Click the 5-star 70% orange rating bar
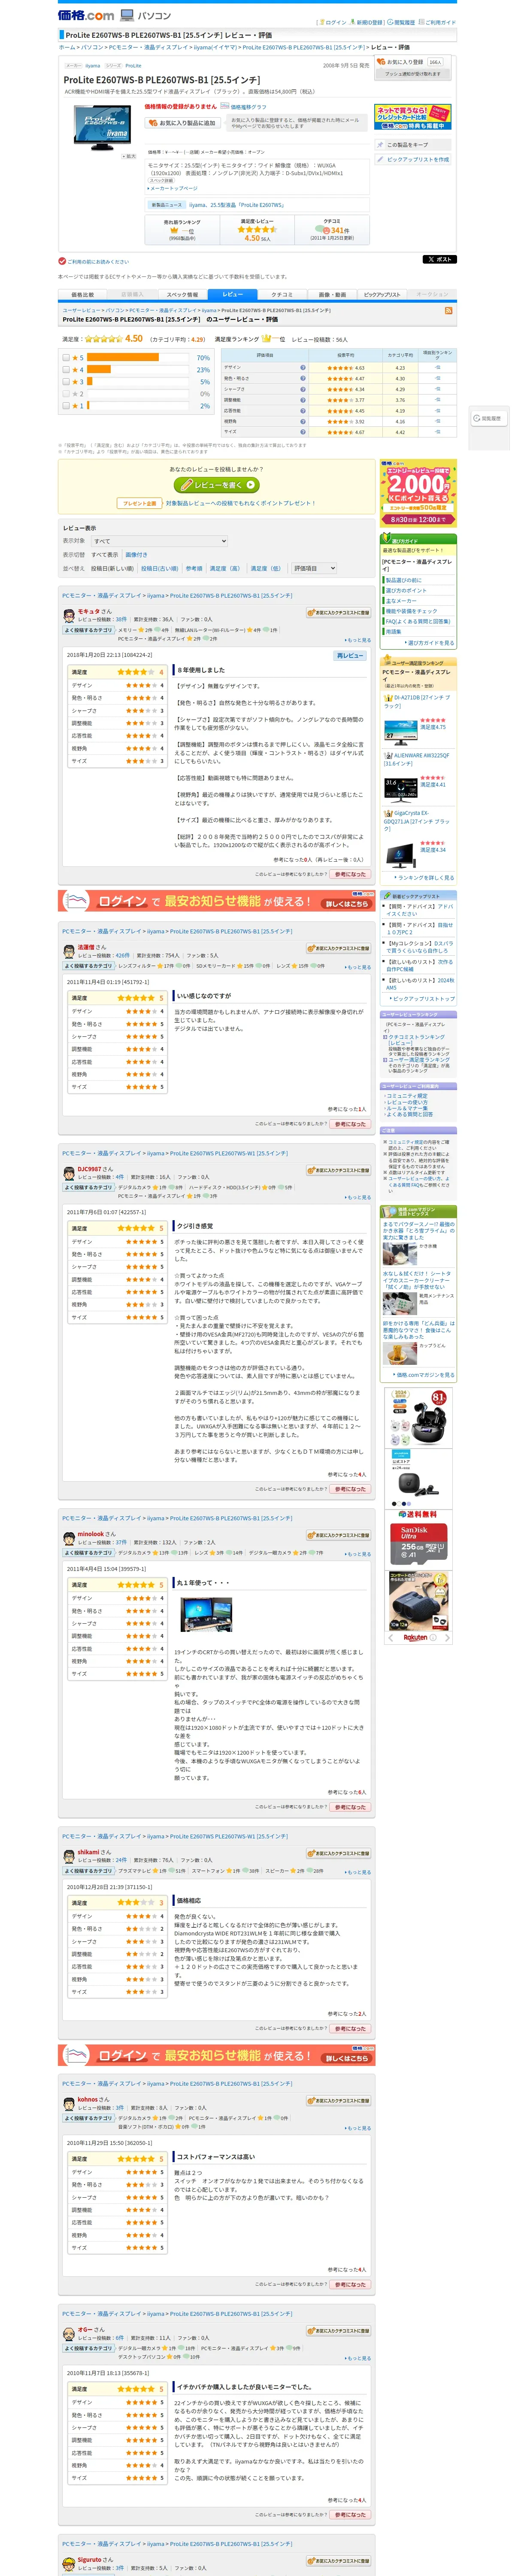Viewport: 515px width, 2576px height. point(123,357)
